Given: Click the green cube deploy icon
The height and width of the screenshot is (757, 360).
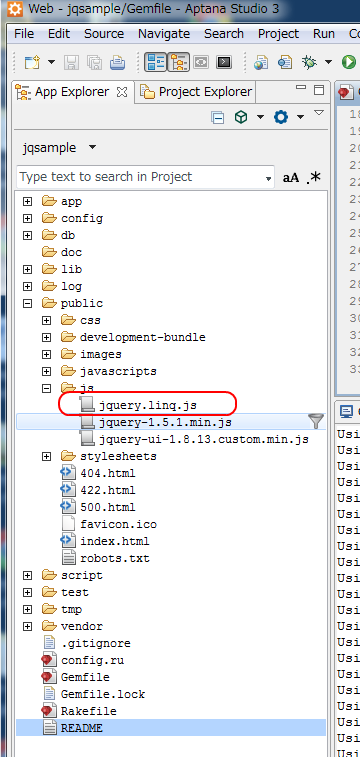Looking at the screenshot, I should (241, 117).
